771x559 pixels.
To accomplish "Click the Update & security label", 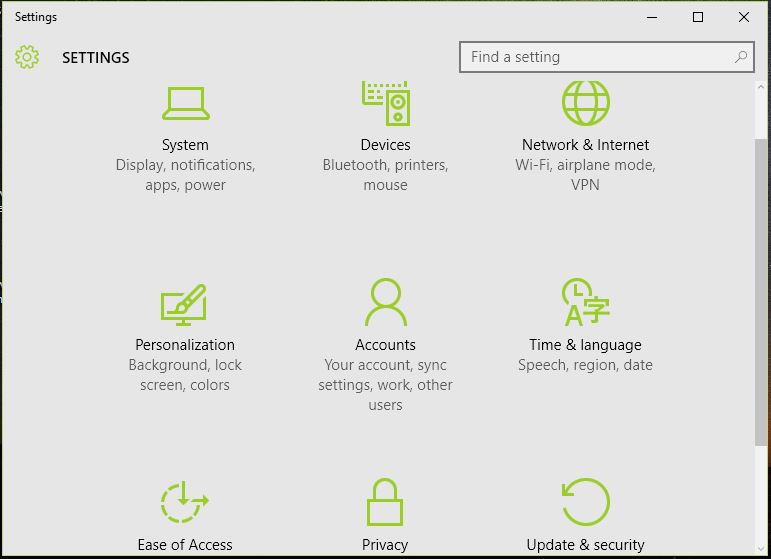I will (585, 545).
